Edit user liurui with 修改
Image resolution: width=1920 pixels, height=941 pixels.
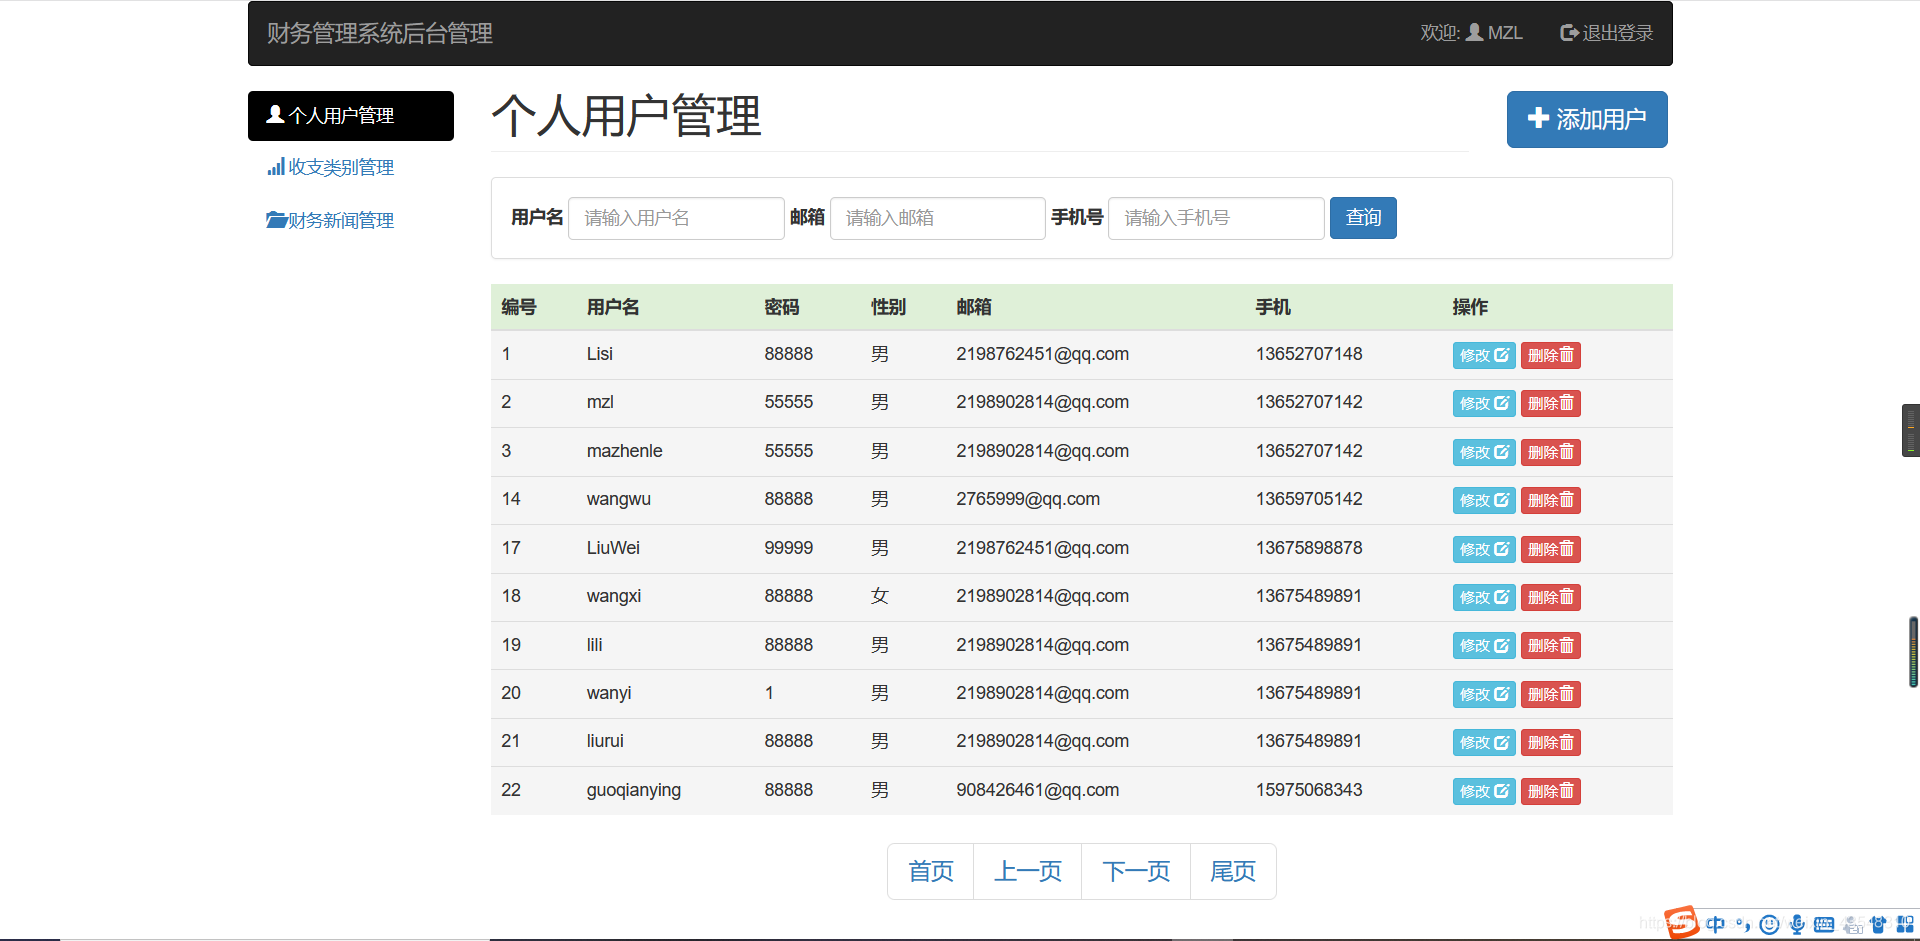tap(1484, 742)
